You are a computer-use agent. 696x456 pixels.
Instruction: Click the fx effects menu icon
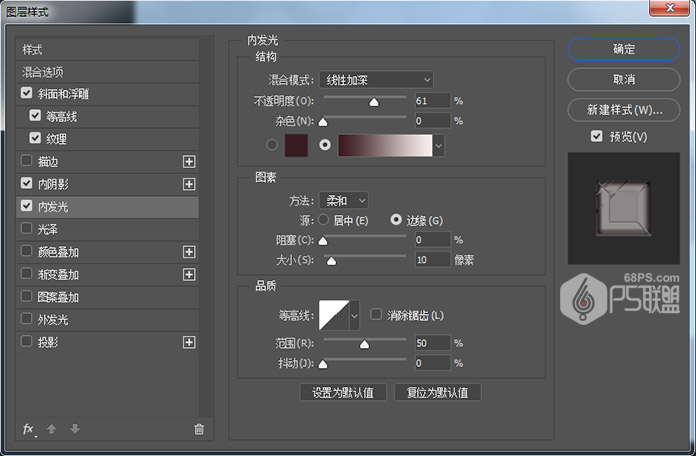28,429
